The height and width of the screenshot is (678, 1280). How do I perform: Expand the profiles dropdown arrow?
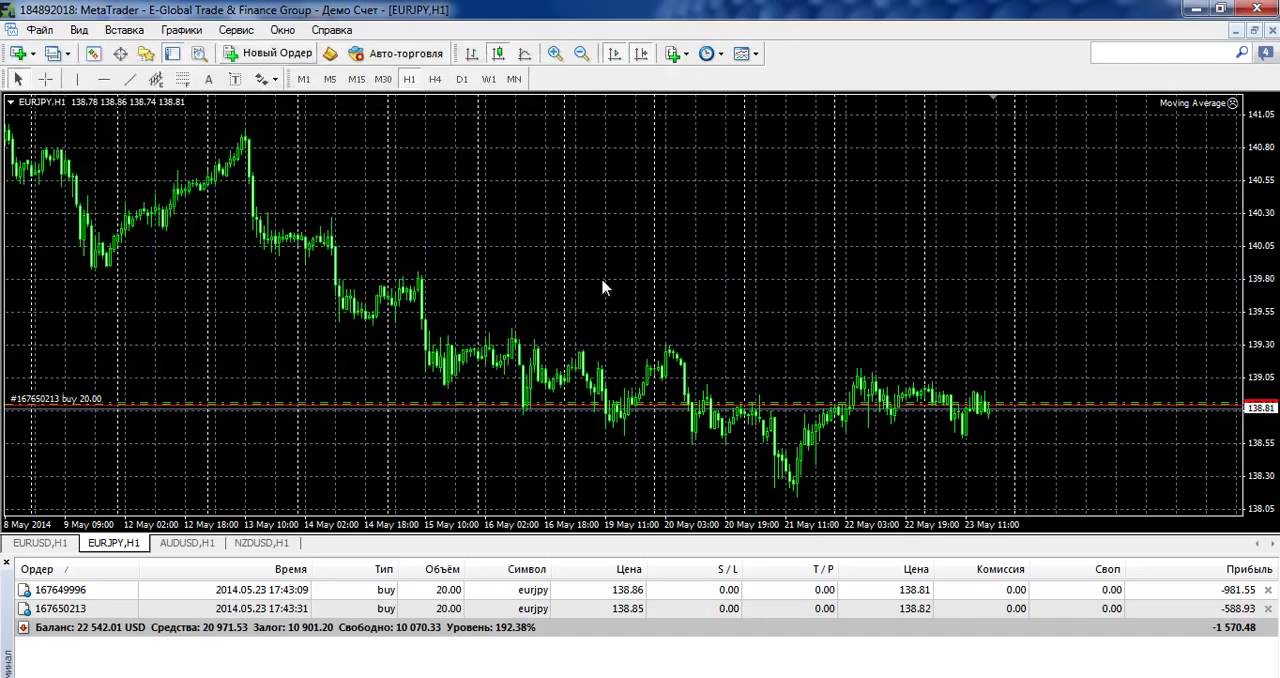point(67,54)
